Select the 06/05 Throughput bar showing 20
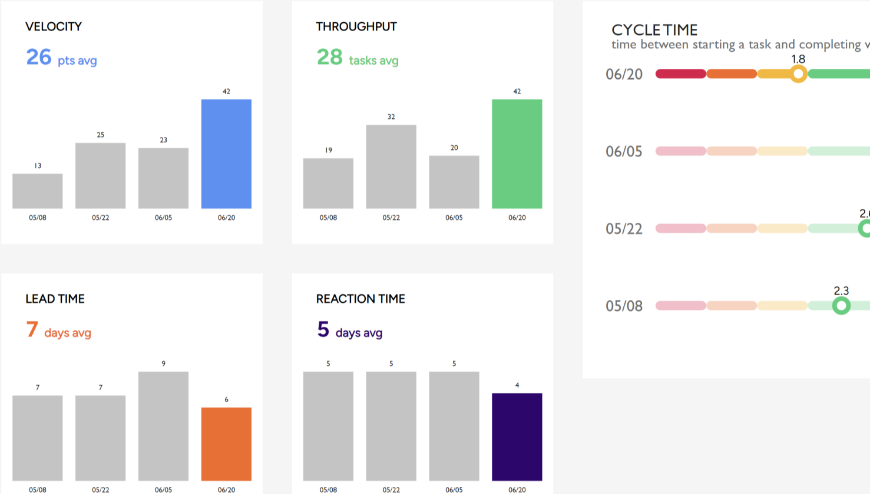Viewport: 870px width, 494px height. [x=454, y=182]
